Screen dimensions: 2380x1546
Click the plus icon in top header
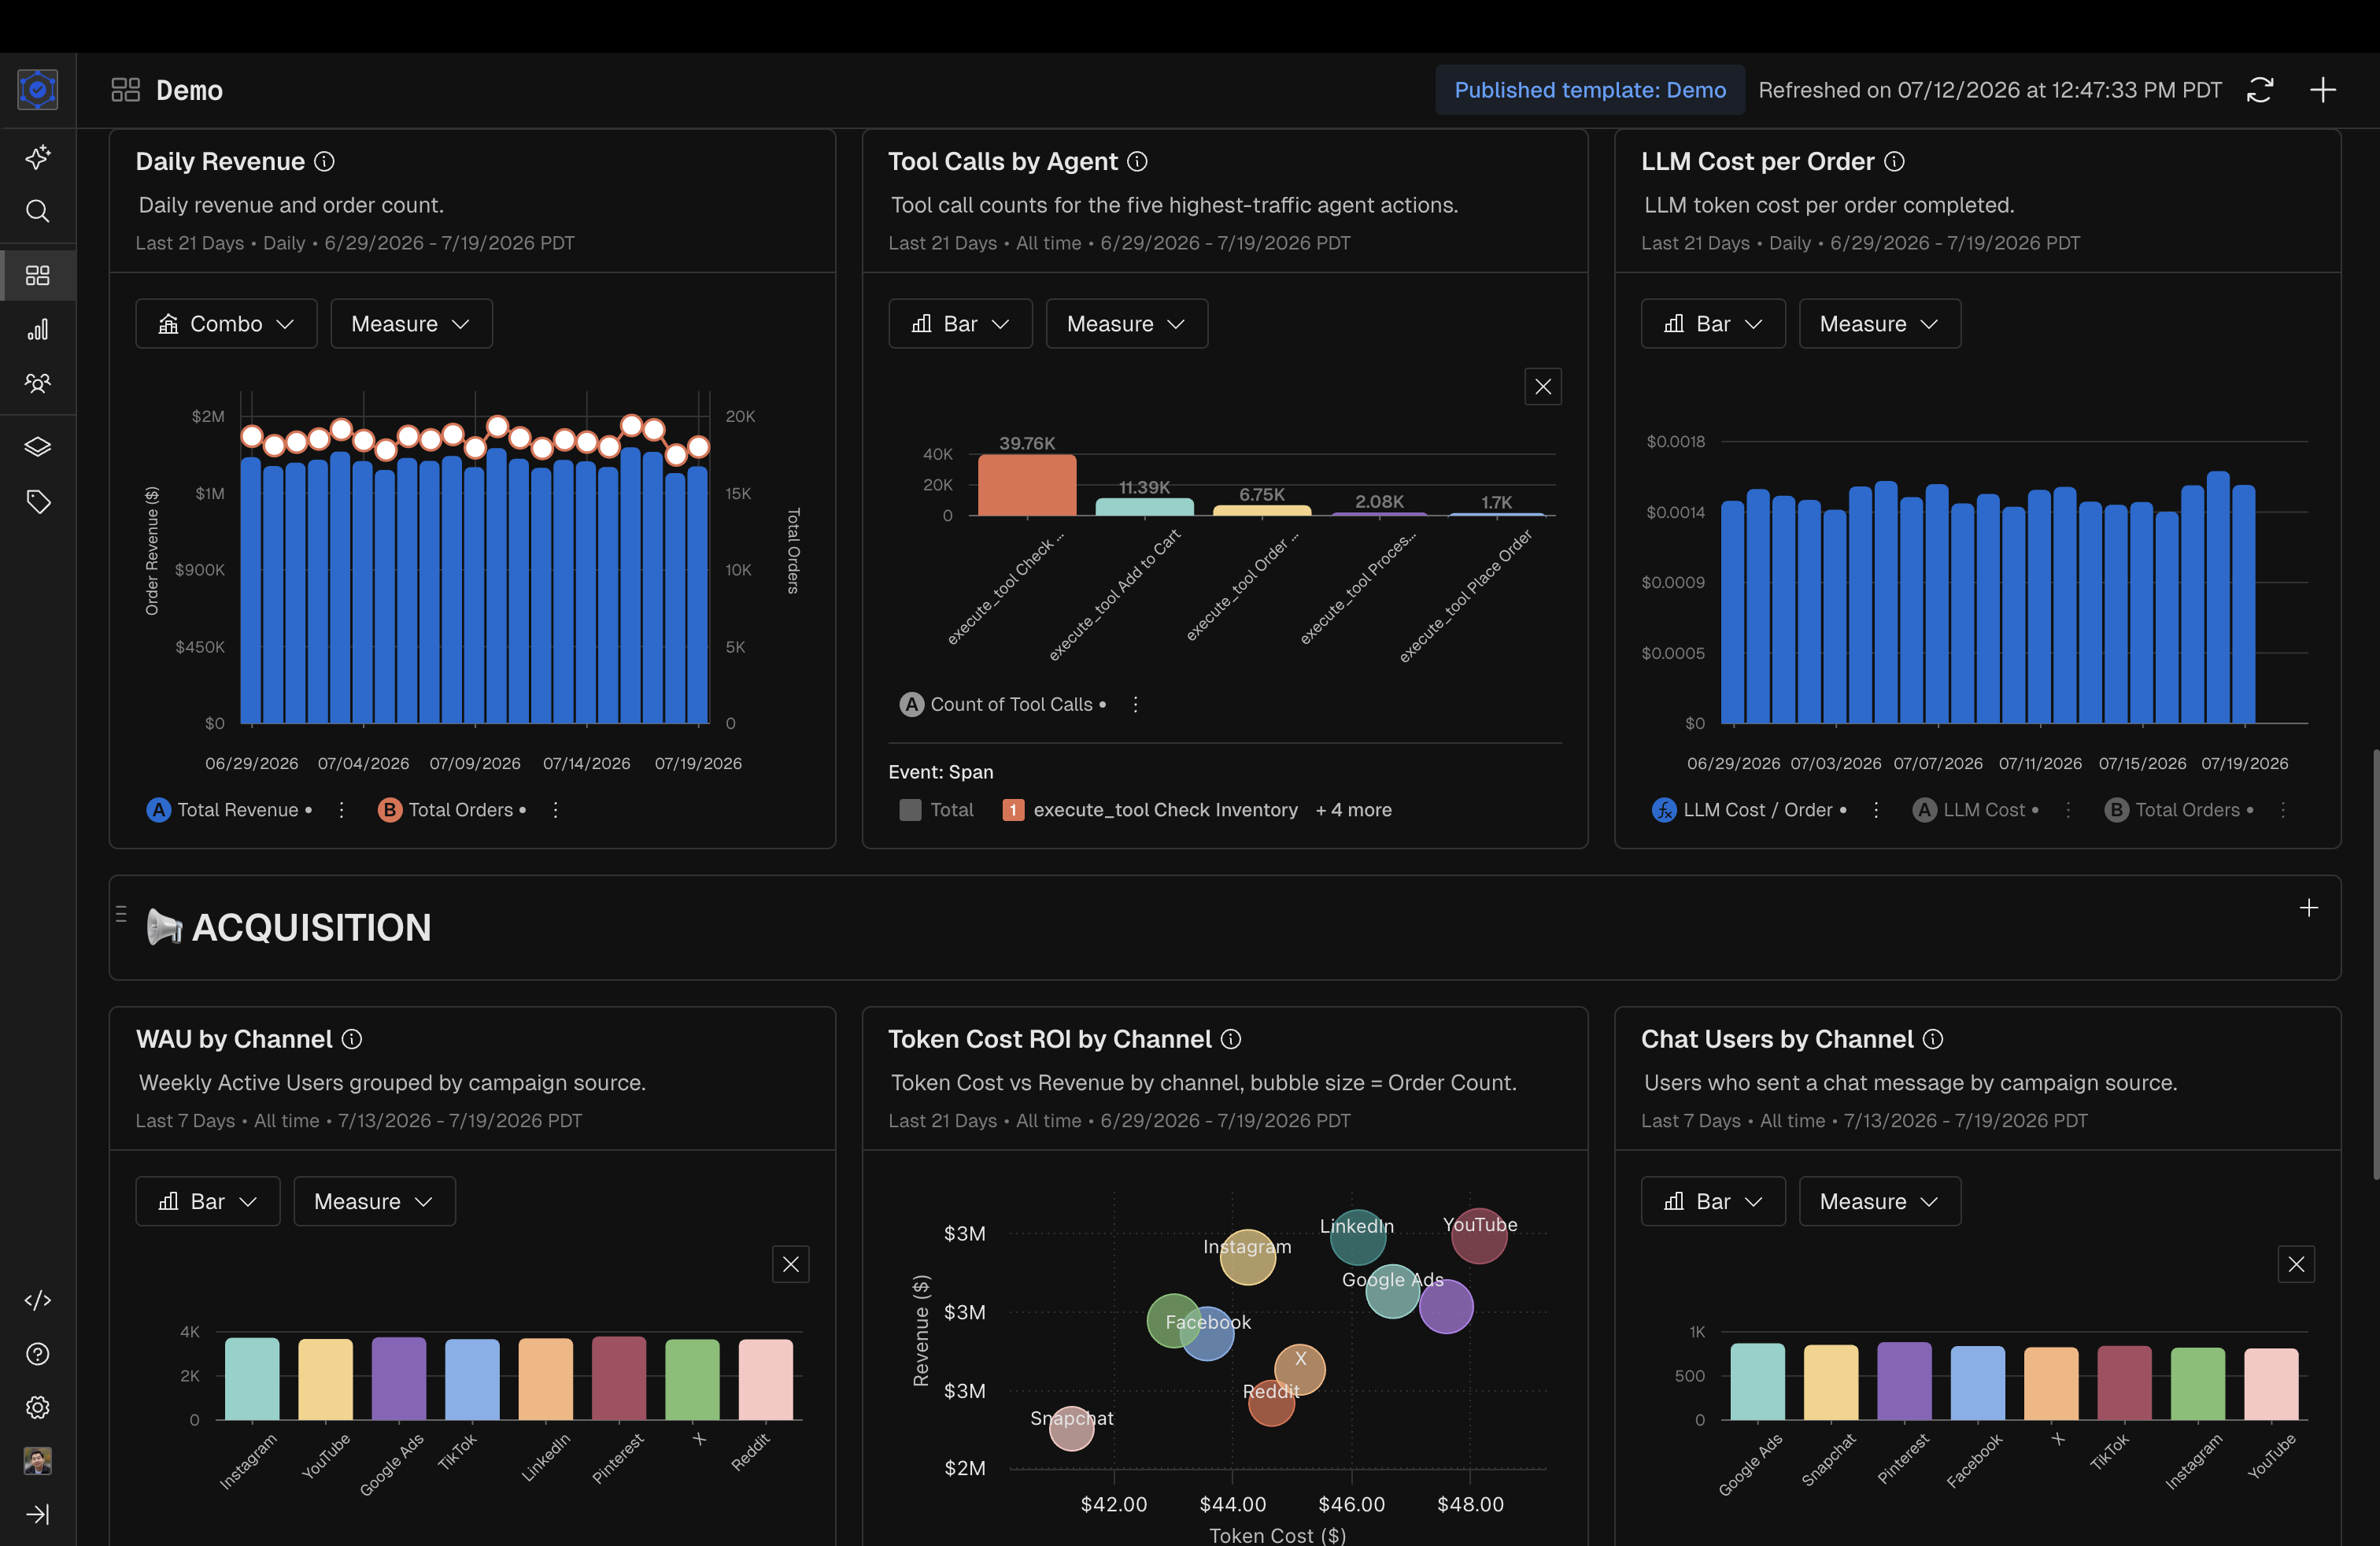(2322, 90)
